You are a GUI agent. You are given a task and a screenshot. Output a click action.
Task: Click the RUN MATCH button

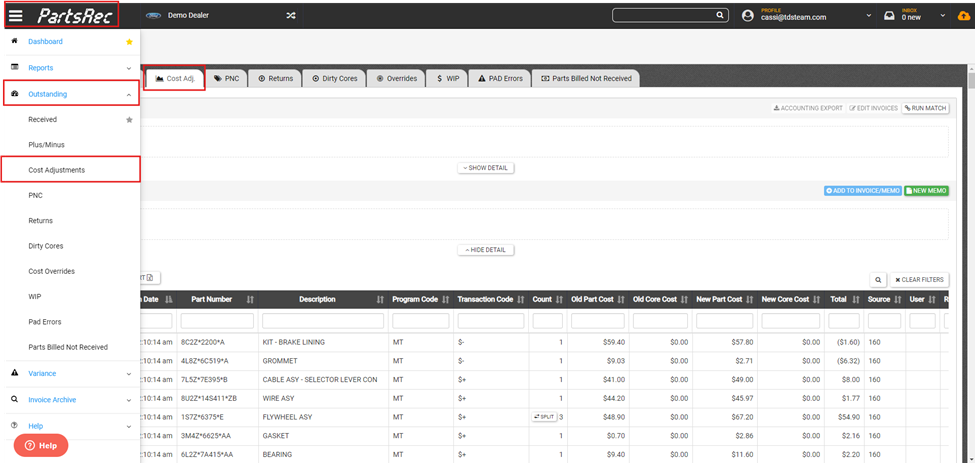click(925, 108)
